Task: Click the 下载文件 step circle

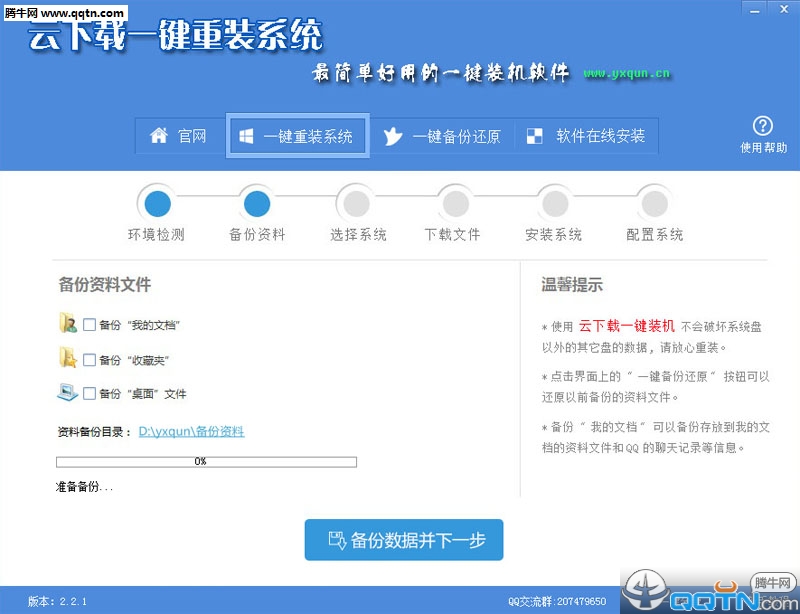Action: coord(455,204)
